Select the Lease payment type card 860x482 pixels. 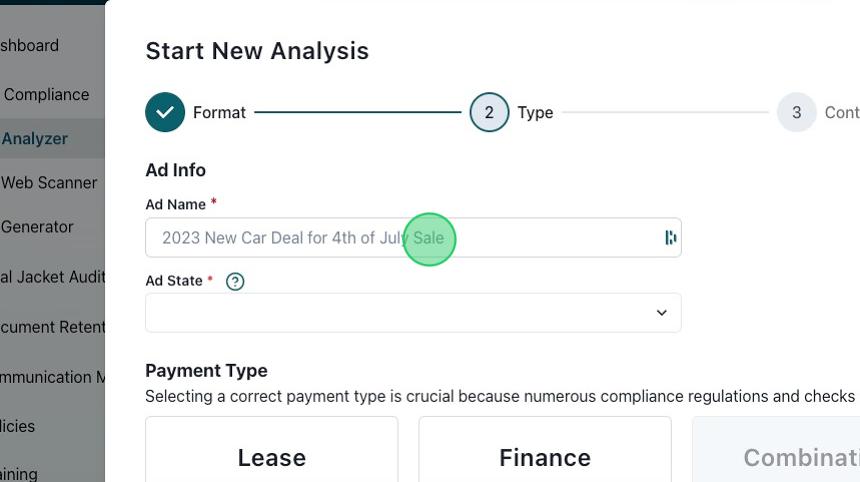271,456
